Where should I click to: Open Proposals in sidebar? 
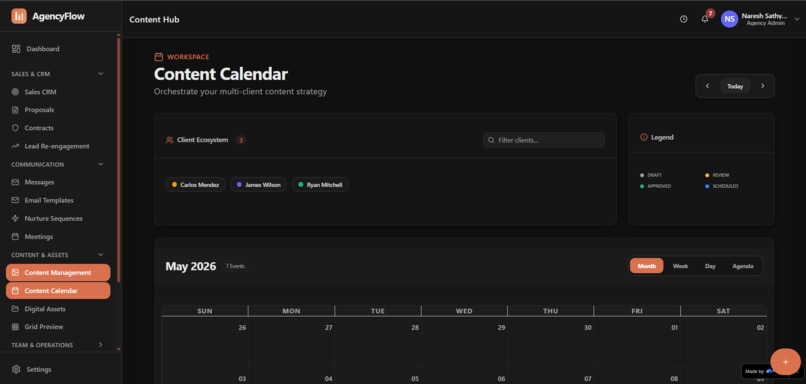coord(39,110)
